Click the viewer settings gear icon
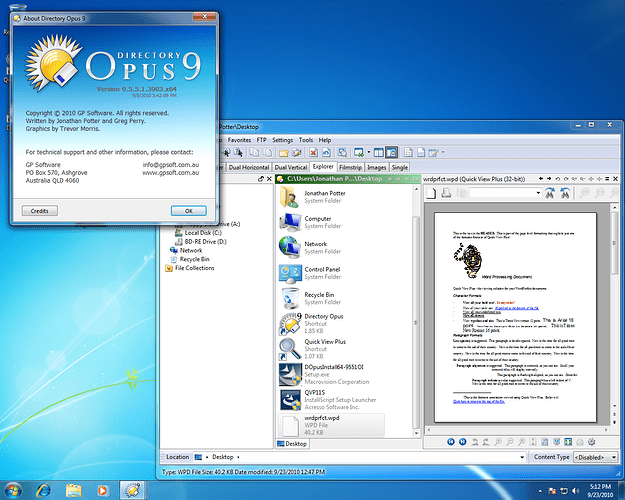The height and width of the screenshot is (500, 625). [x=592, y=441]
